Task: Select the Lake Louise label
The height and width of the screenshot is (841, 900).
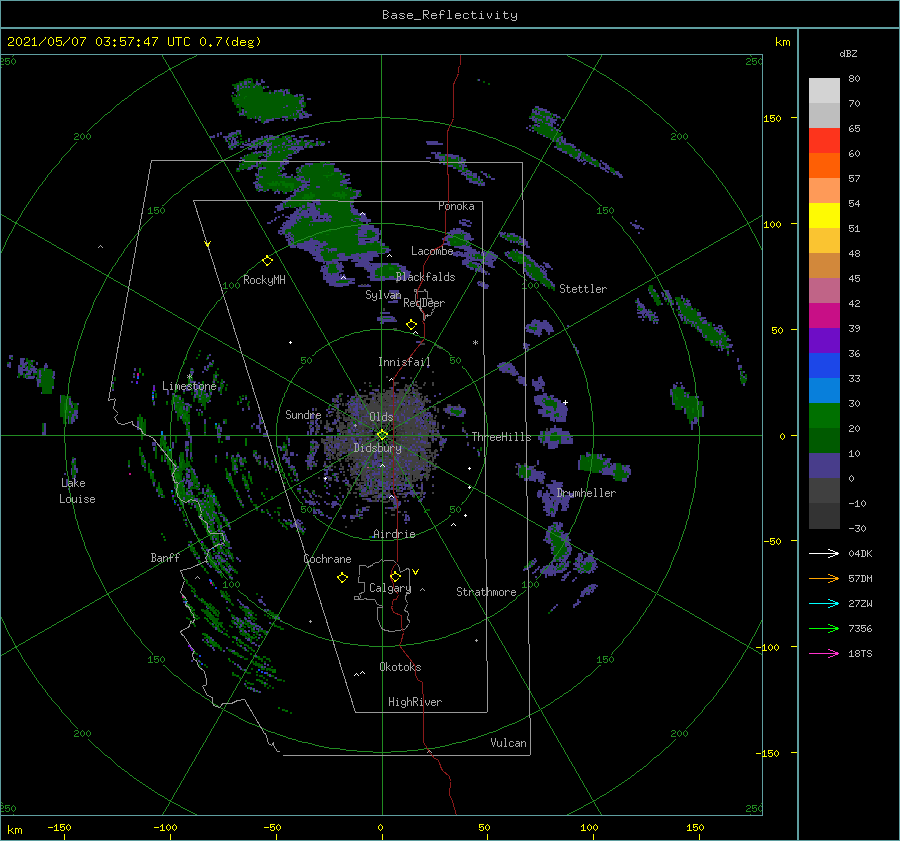Action: (77, 491)
